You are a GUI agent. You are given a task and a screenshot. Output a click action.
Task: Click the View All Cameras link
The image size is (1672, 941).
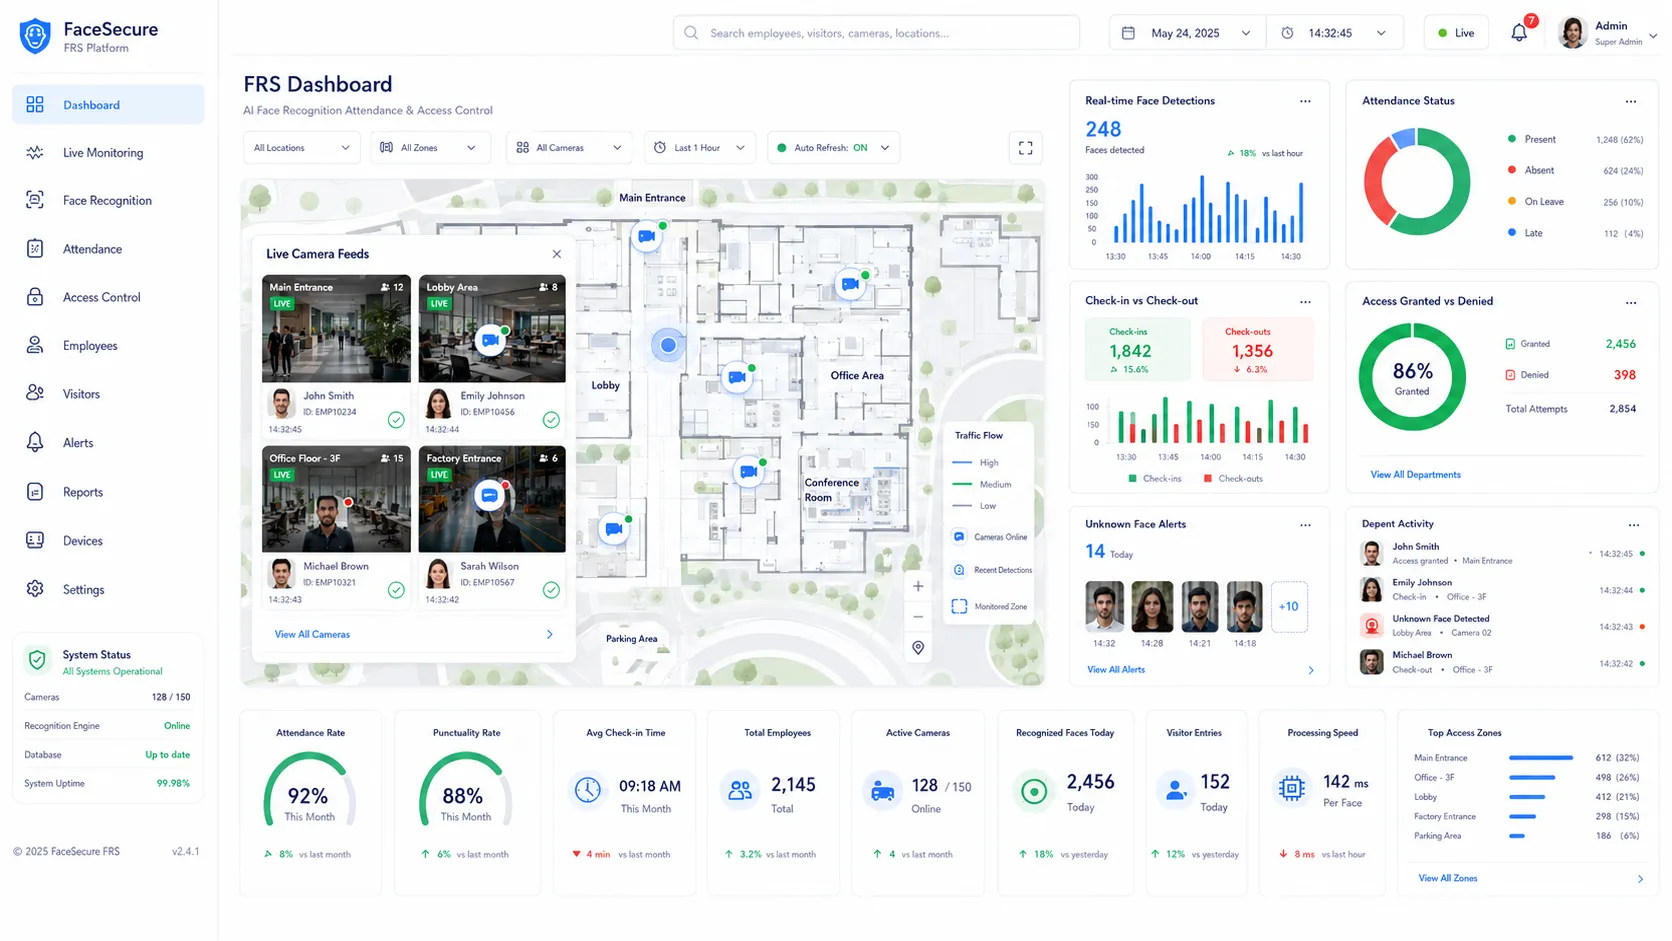coord(312,635)
